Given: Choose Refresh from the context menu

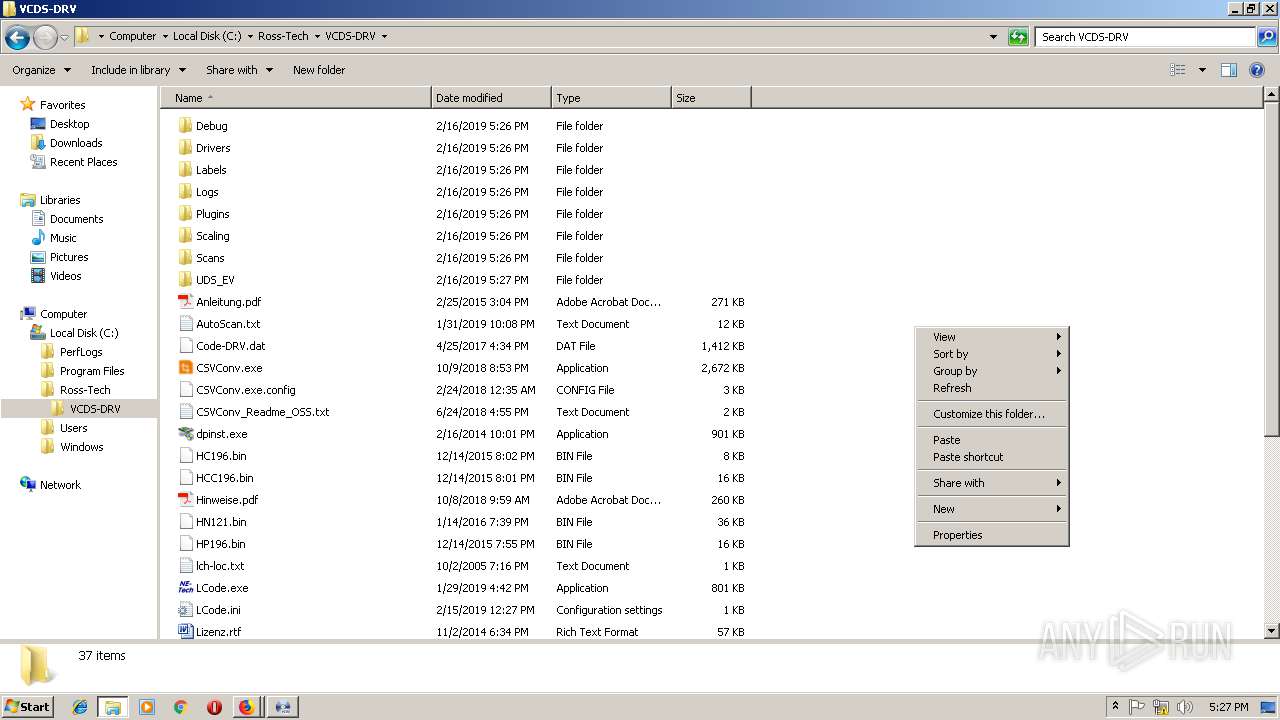Looking at the screenshot, I should (x=992, y=388).
